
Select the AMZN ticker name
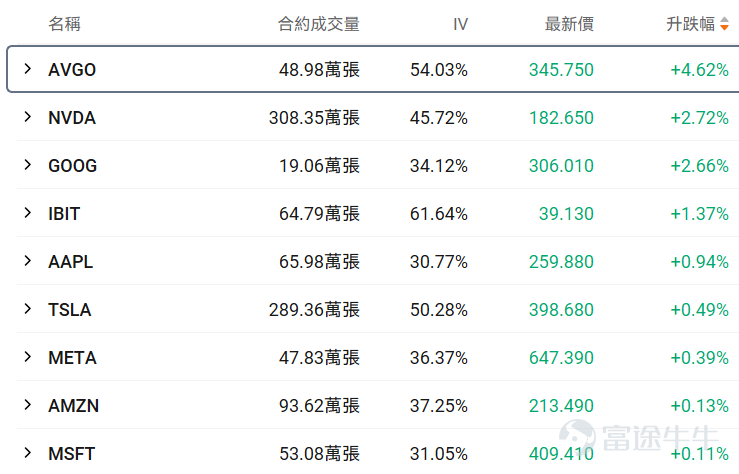pyautogui.click(x=74, y=406)
